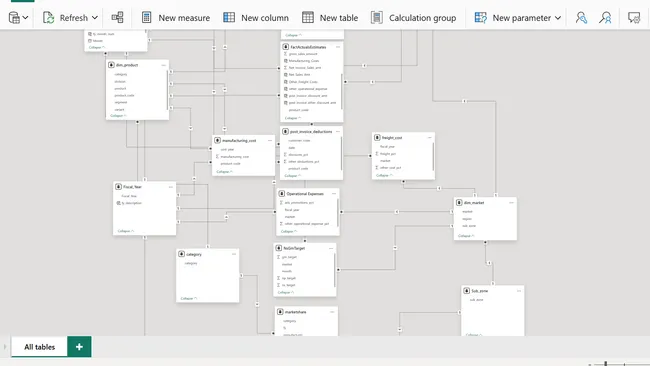Collapse the category table

[x=189, y=298]
